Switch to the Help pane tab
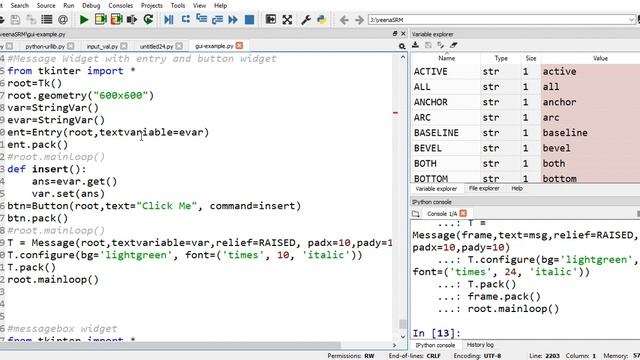 point(517,188)
